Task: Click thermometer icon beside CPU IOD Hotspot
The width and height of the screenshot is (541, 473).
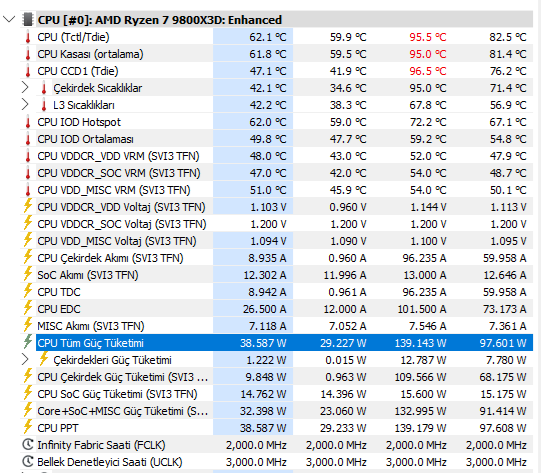Action: pyautogui.click(x=28, y=122)
